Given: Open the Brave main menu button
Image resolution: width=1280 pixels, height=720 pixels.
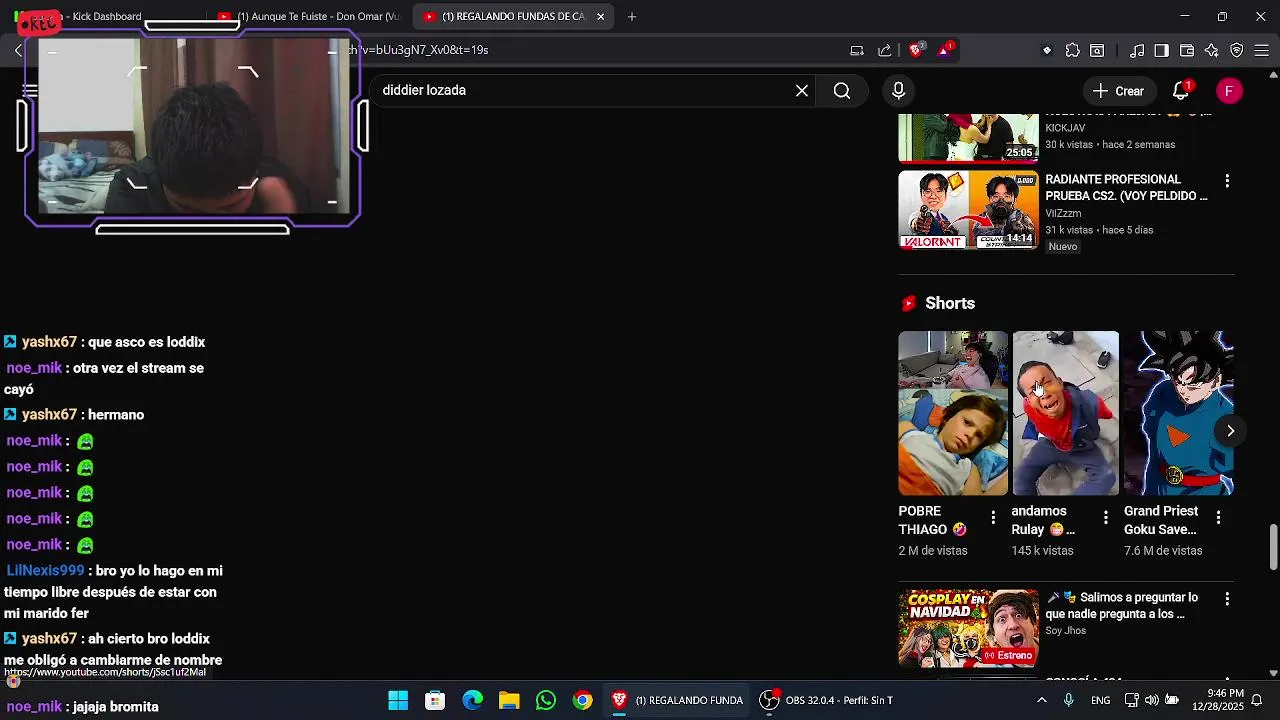Looking at the screenshot, I should 1262,50.
